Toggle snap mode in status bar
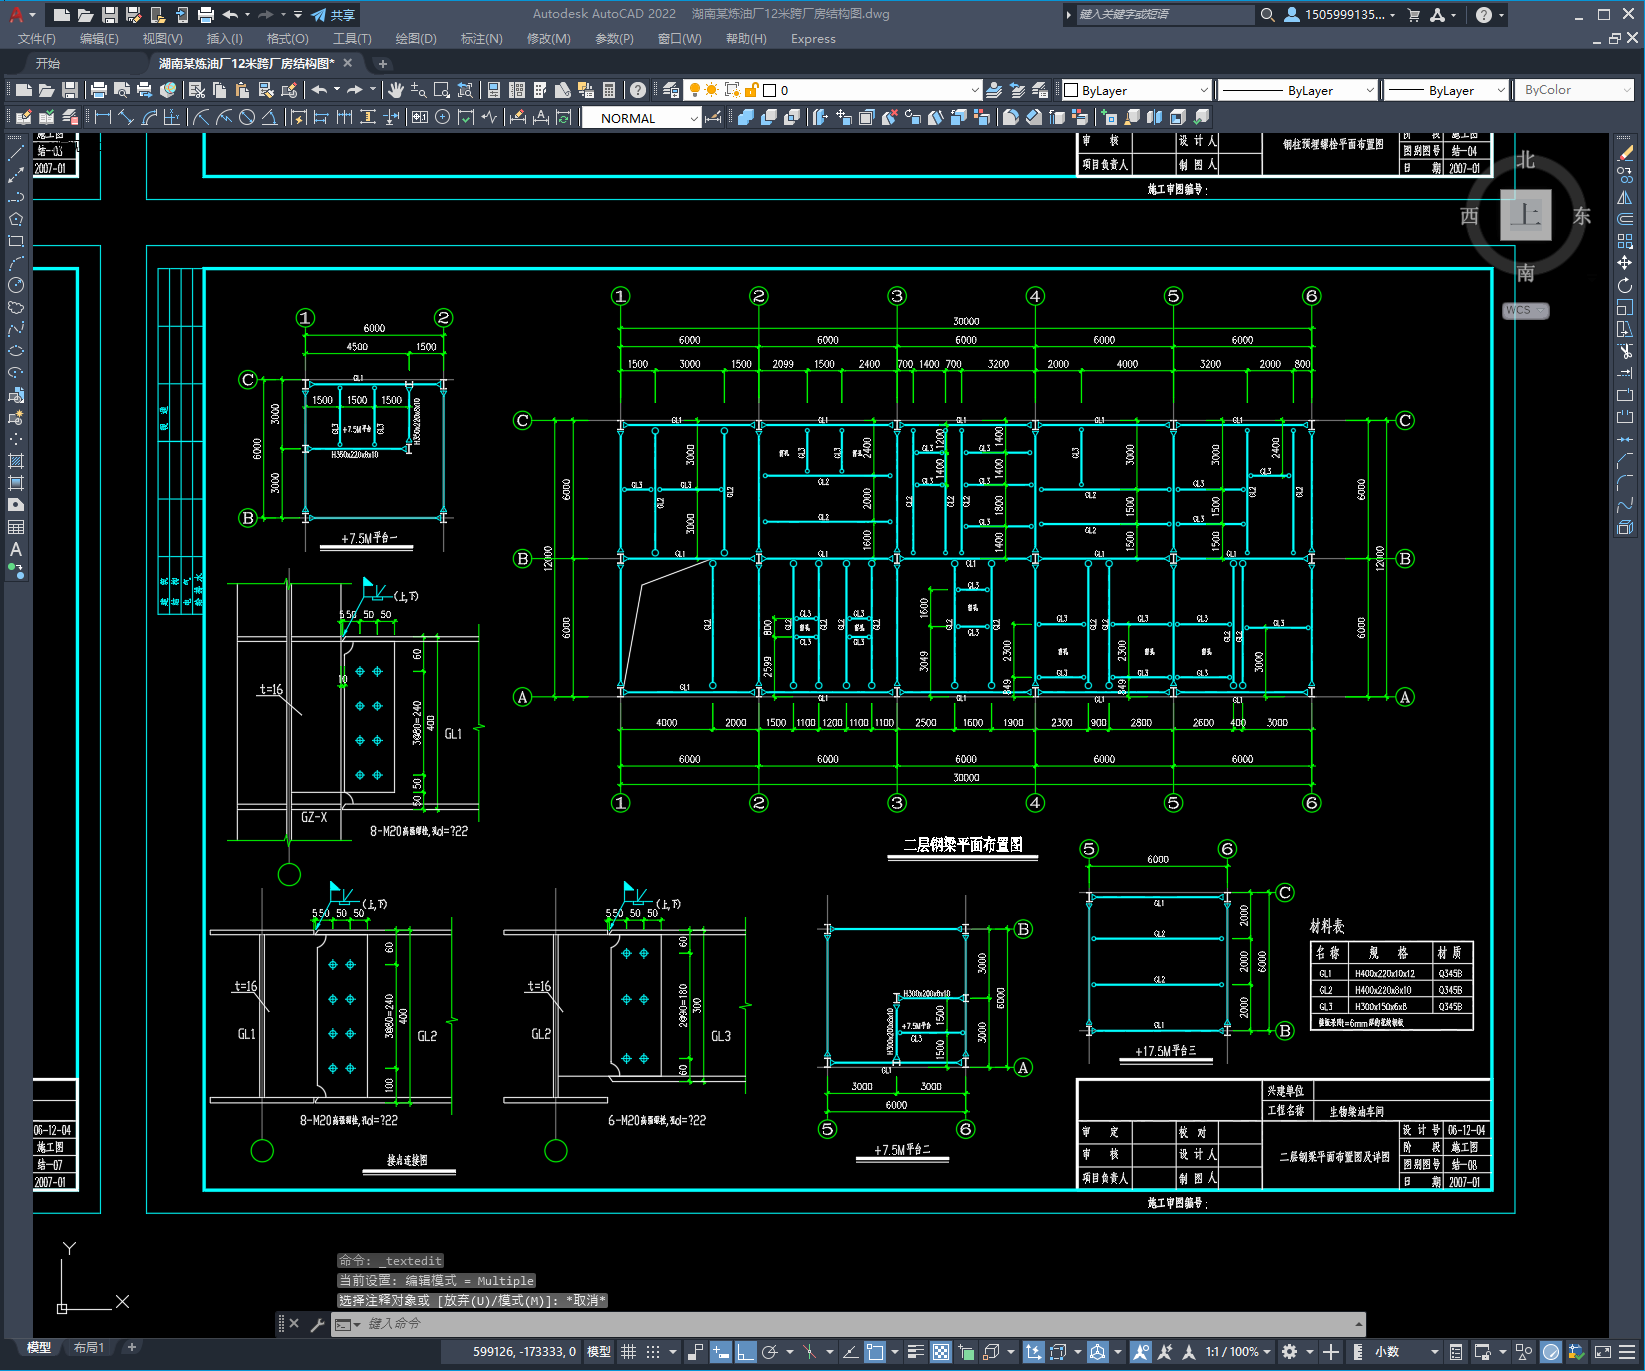Image resolution: width=1645 pixels, height=1371 pixels. (653, 1352)
